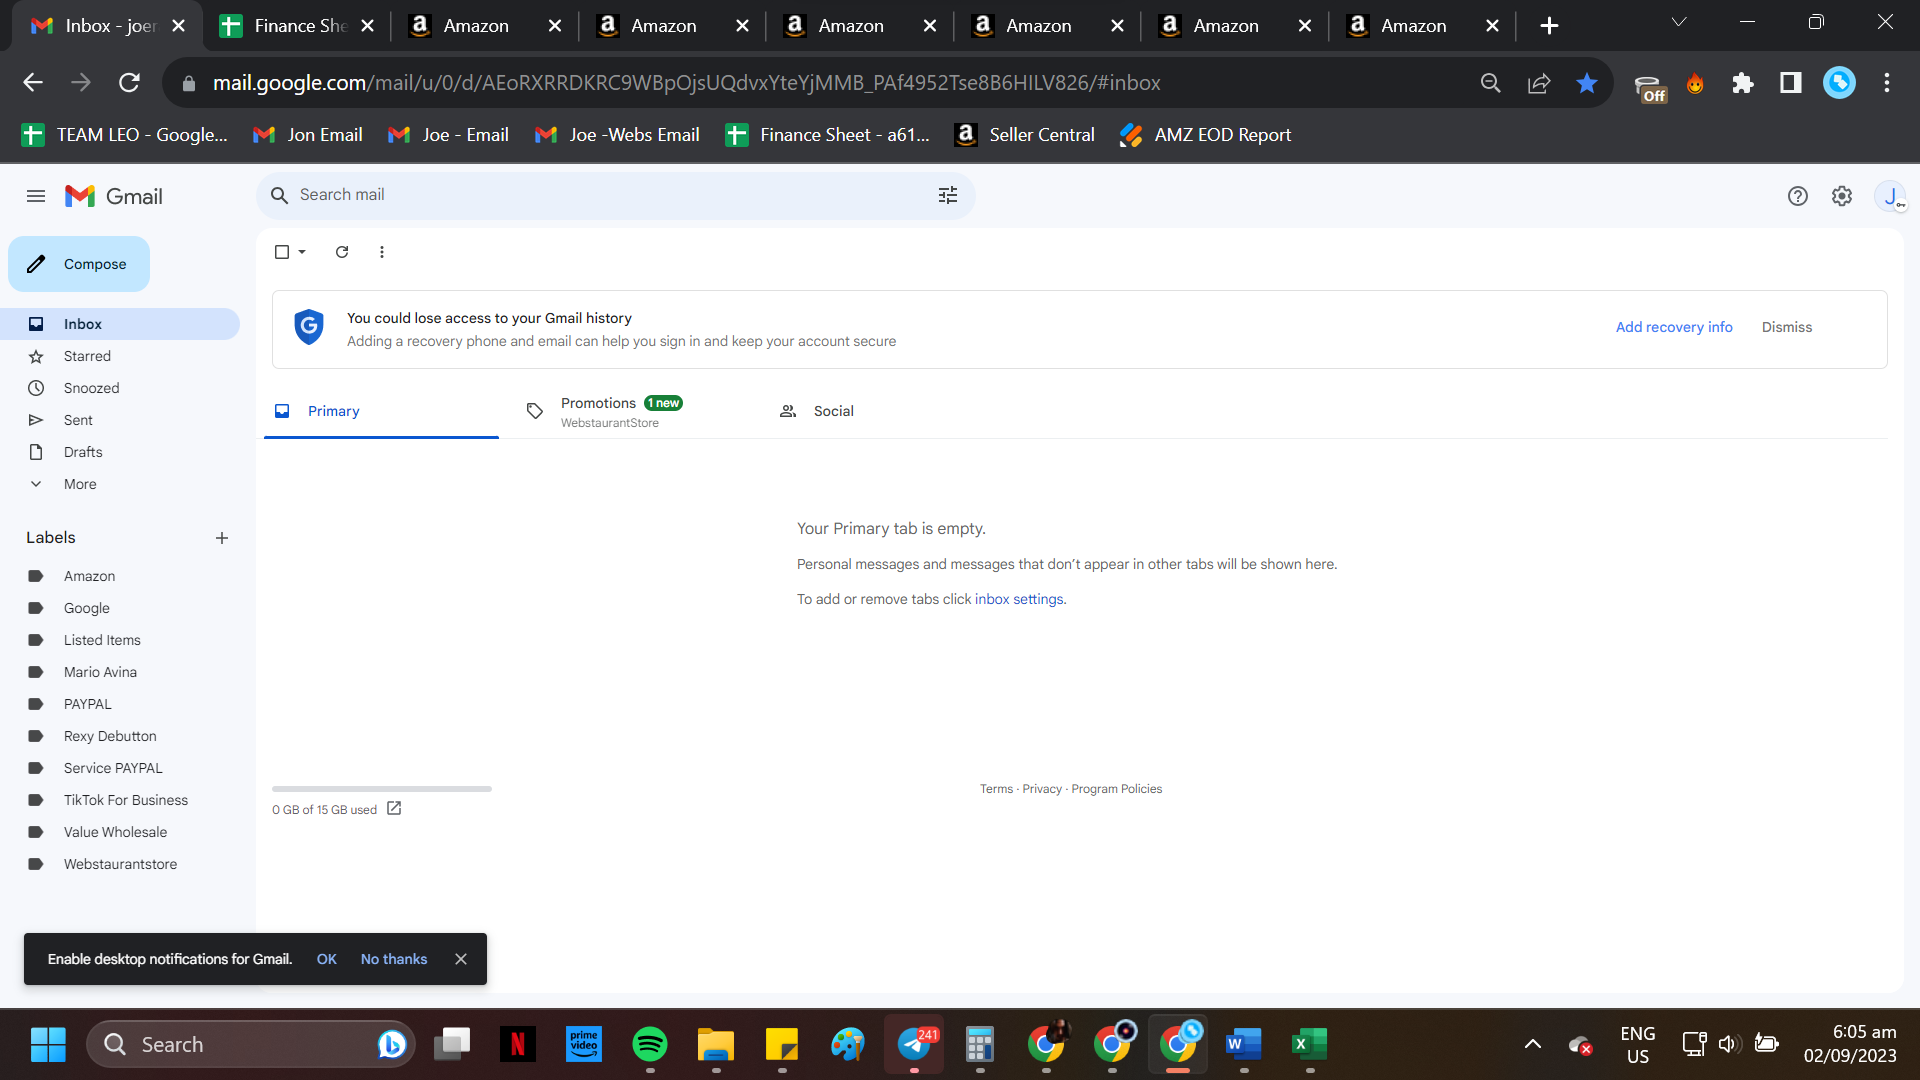
Task: Tick the select all messages checkbox
Action: [282, 252]
